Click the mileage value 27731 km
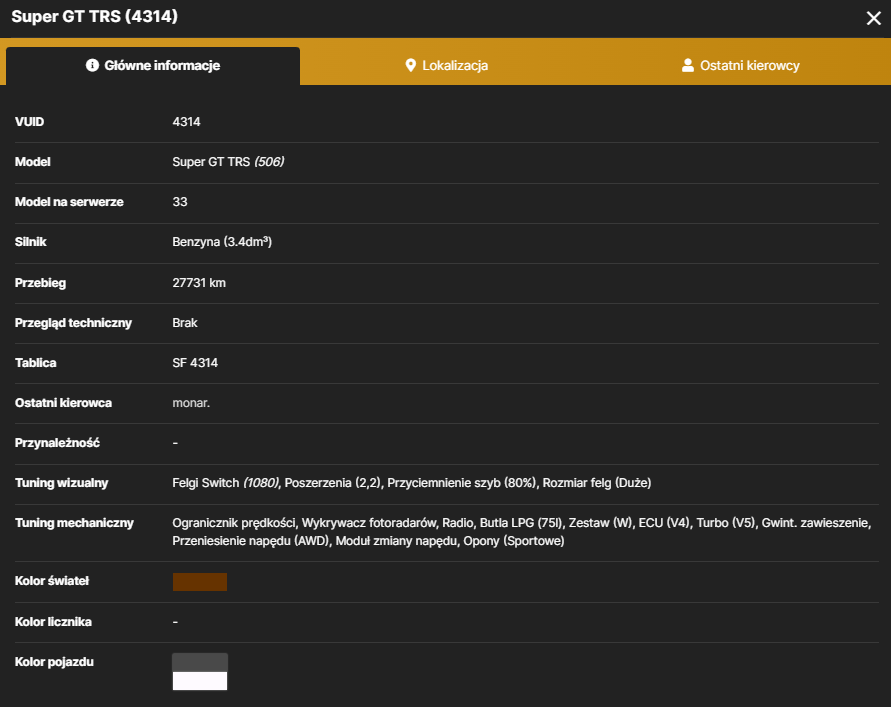 pyautogui.click(x=199, y=283)
